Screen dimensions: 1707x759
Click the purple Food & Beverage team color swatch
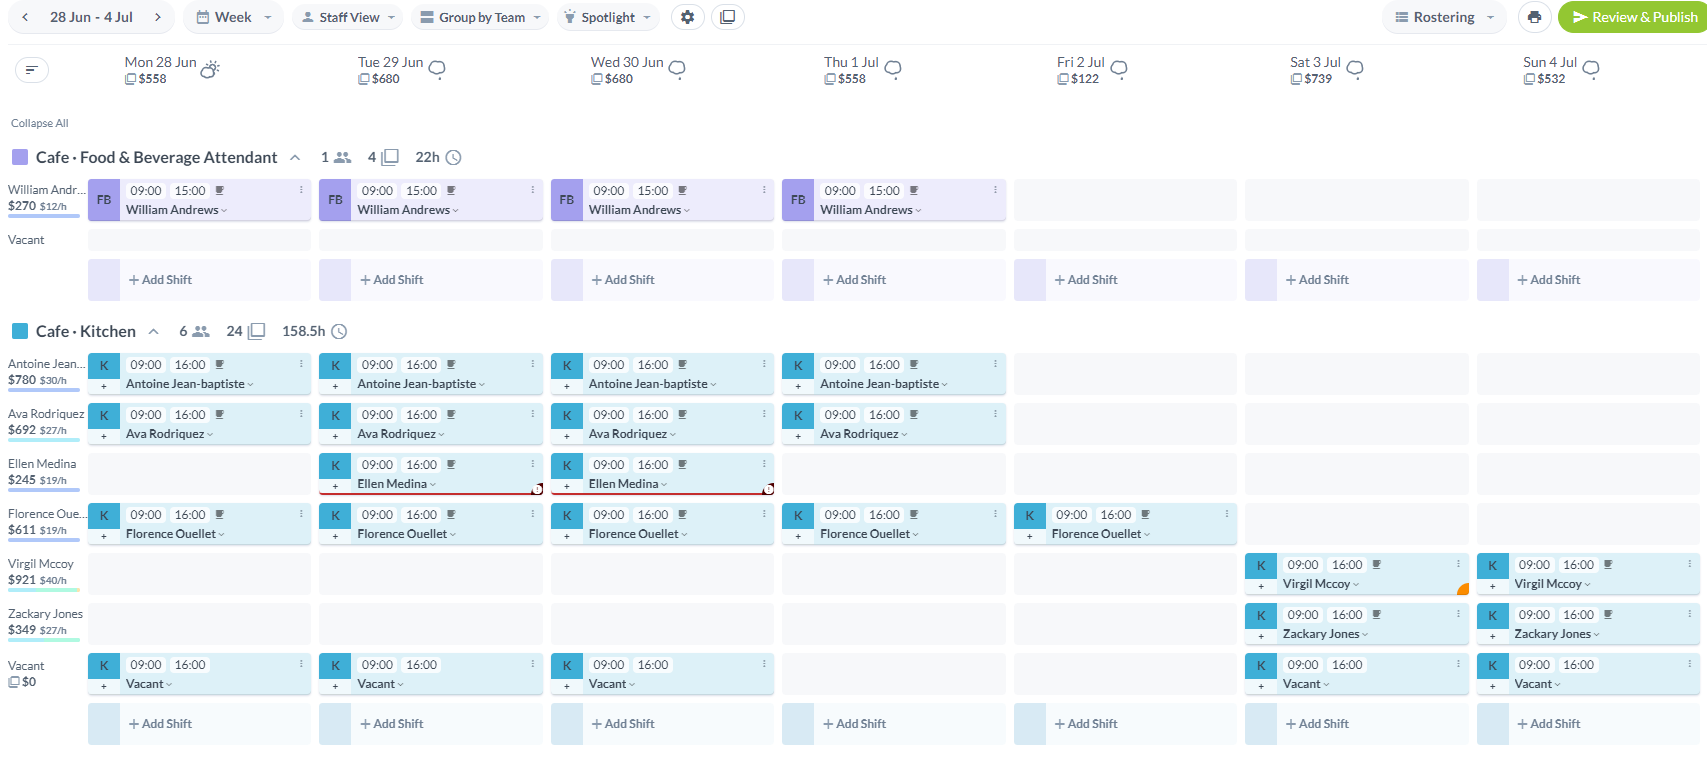pyautogui.click(x=20, y=157)
